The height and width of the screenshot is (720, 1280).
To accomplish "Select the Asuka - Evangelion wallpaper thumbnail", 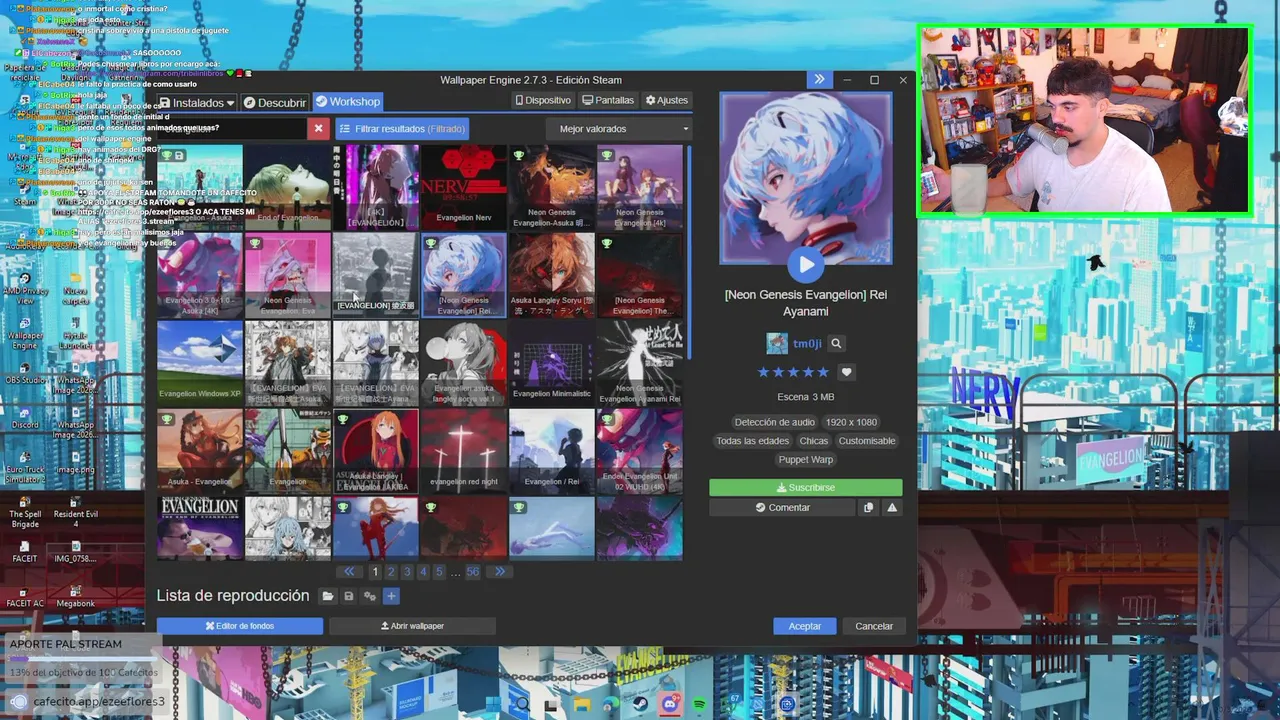I will pos(200,451).
